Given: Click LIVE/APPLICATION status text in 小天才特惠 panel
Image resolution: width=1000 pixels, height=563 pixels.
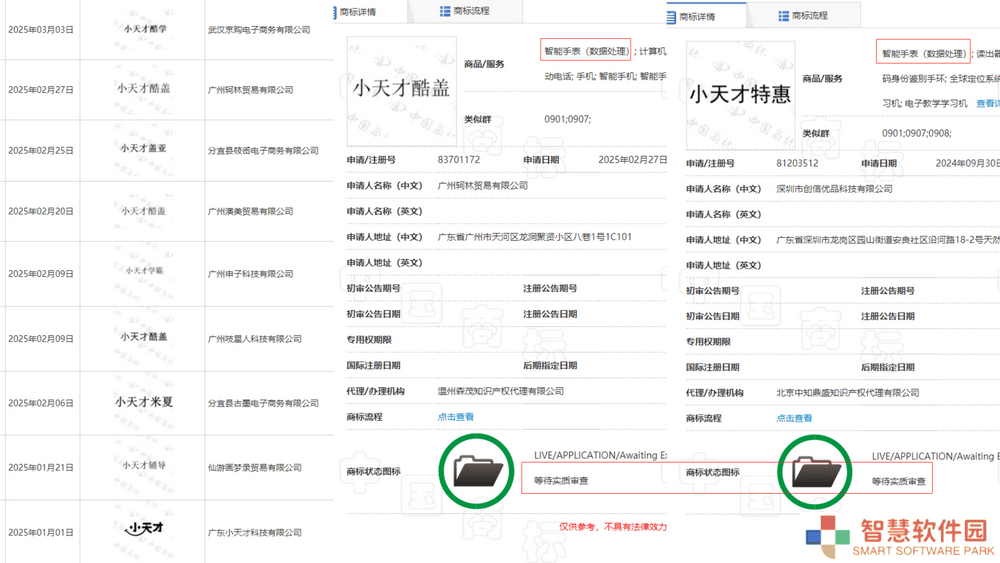Looking at the screenshot, I should (x=936, y=457).
